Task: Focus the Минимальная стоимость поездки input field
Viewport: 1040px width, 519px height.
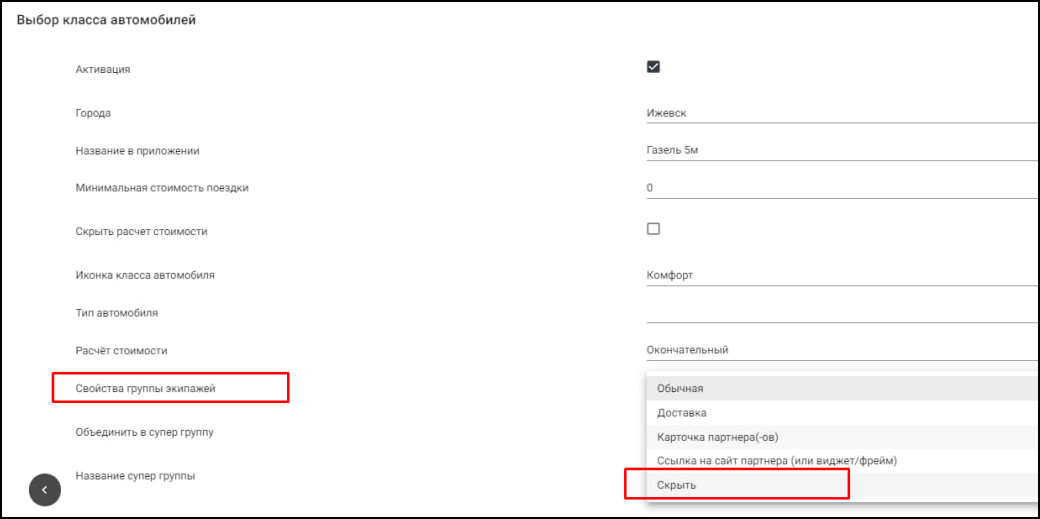Action: pos(840,188)
